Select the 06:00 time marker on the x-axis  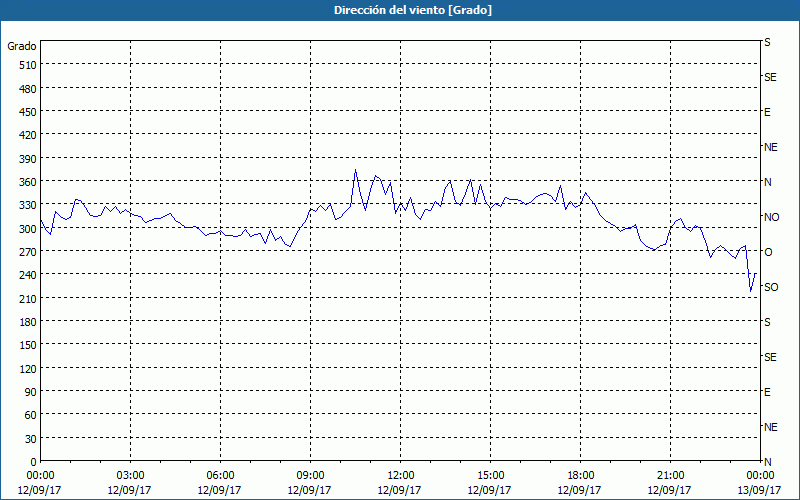[x=220, y=475]
